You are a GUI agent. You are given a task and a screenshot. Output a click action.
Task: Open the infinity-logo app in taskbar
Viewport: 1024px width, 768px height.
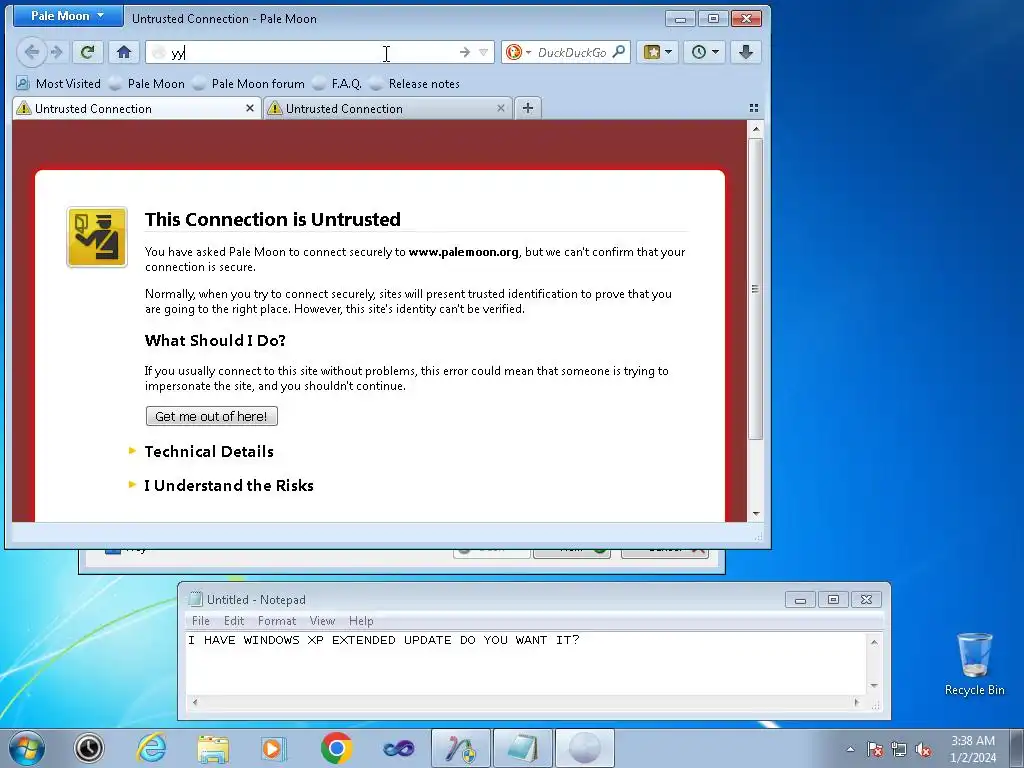(398, 748)
